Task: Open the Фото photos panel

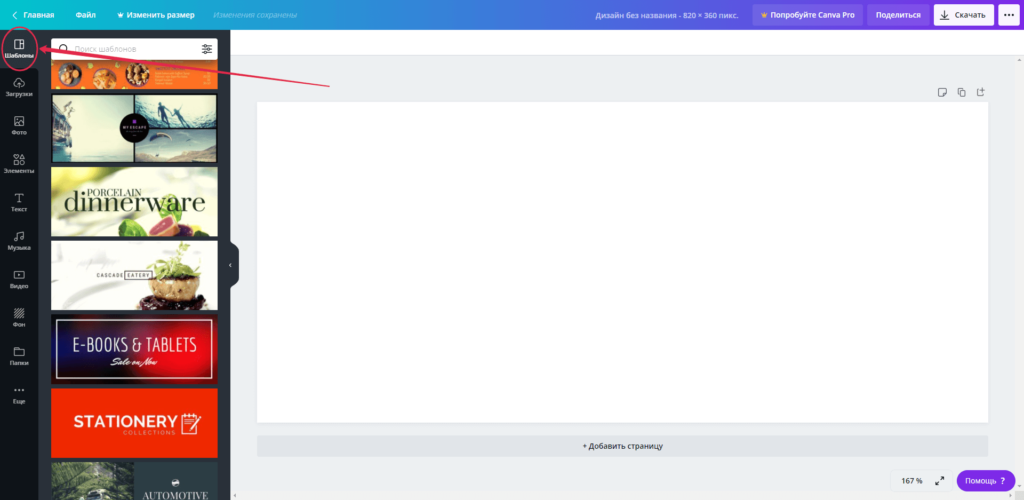Action: (x=19, y=125)
